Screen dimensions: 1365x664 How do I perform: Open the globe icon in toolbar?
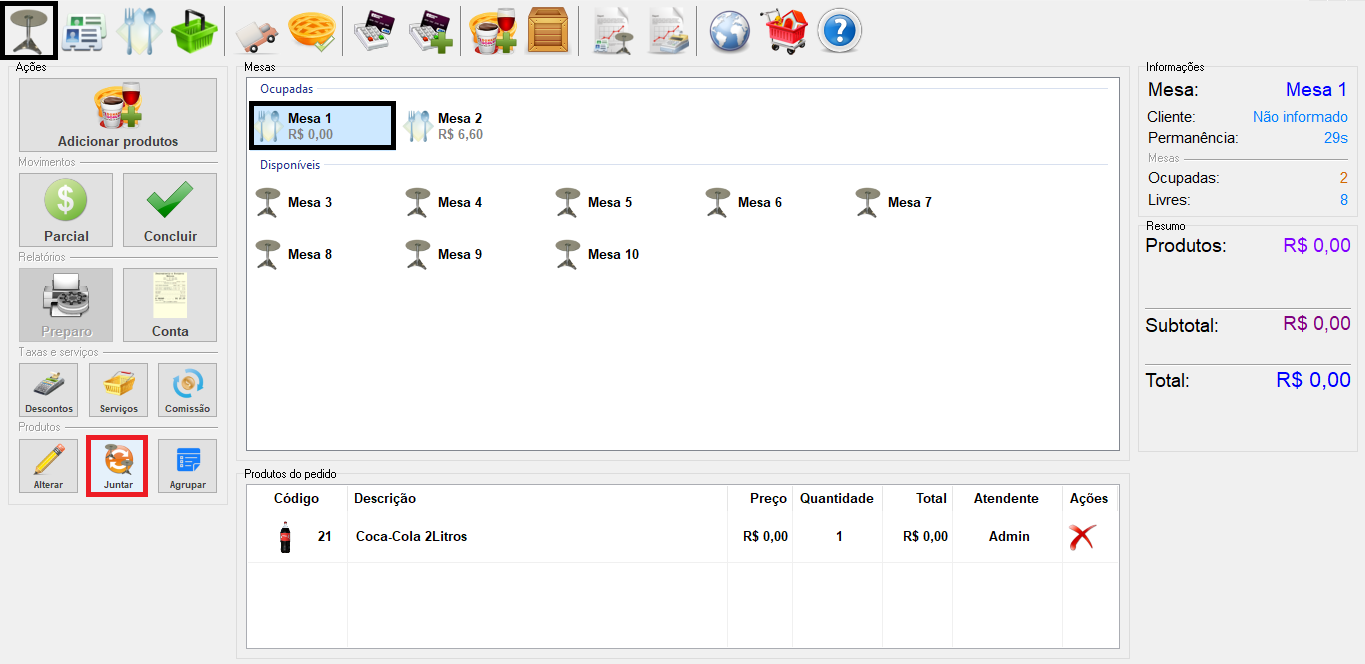click(x=730, y=32)
